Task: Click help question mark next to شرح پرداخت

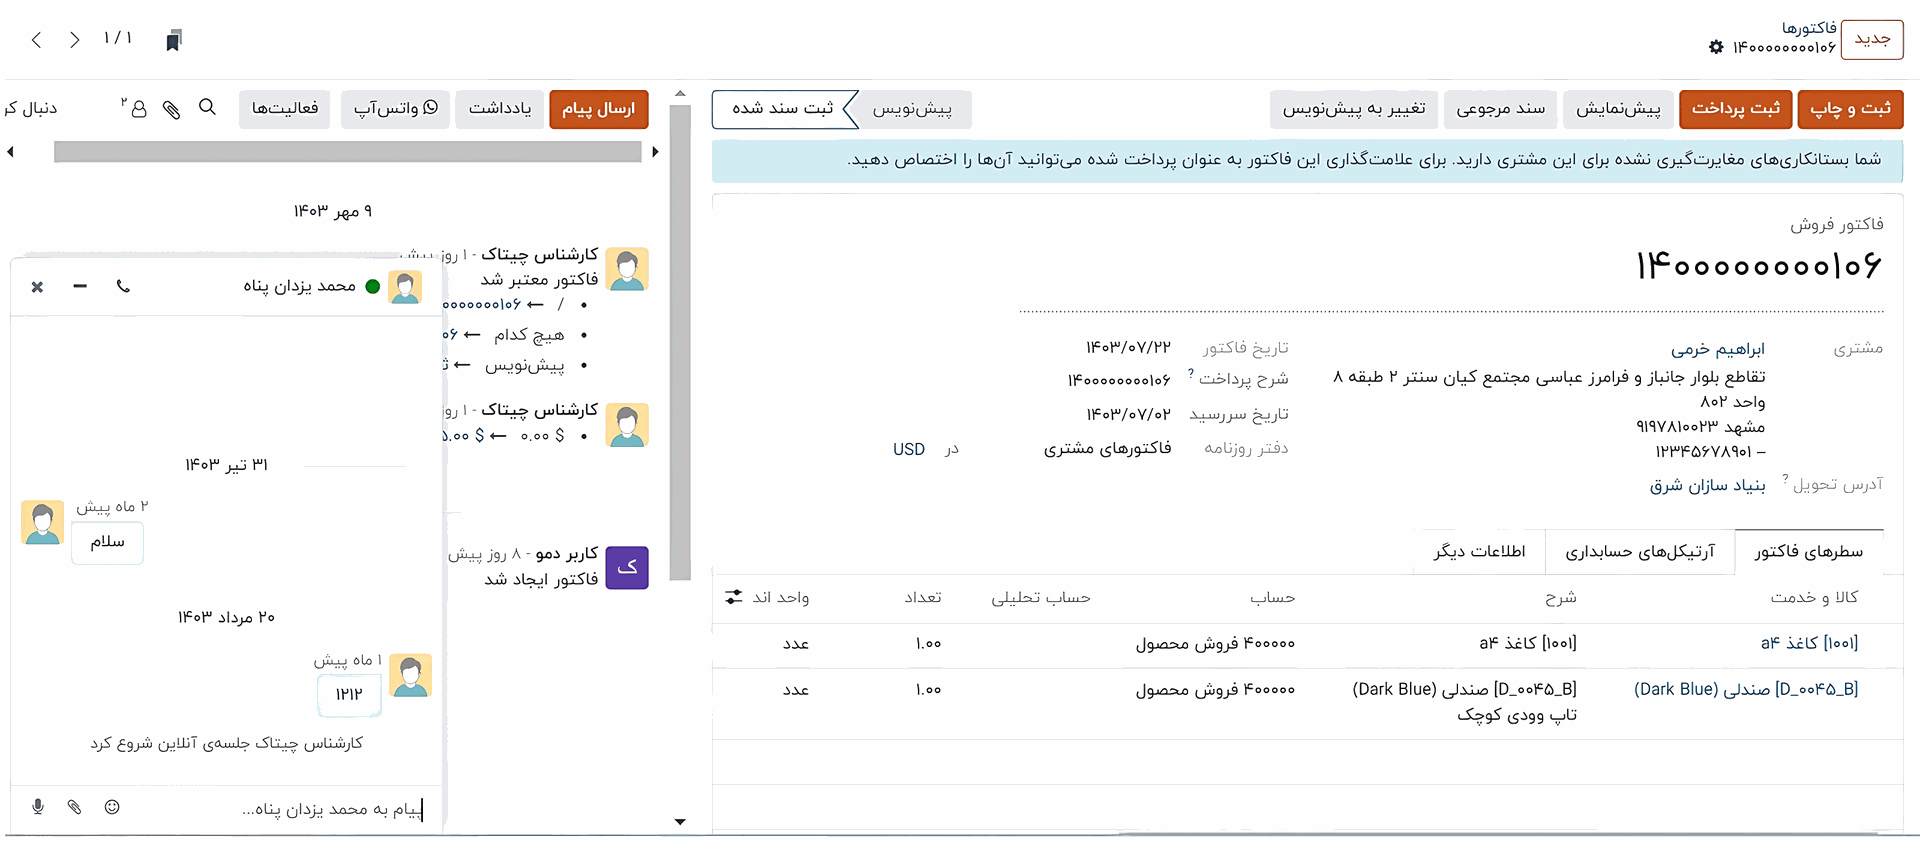Action: (x=1190, y=374)
